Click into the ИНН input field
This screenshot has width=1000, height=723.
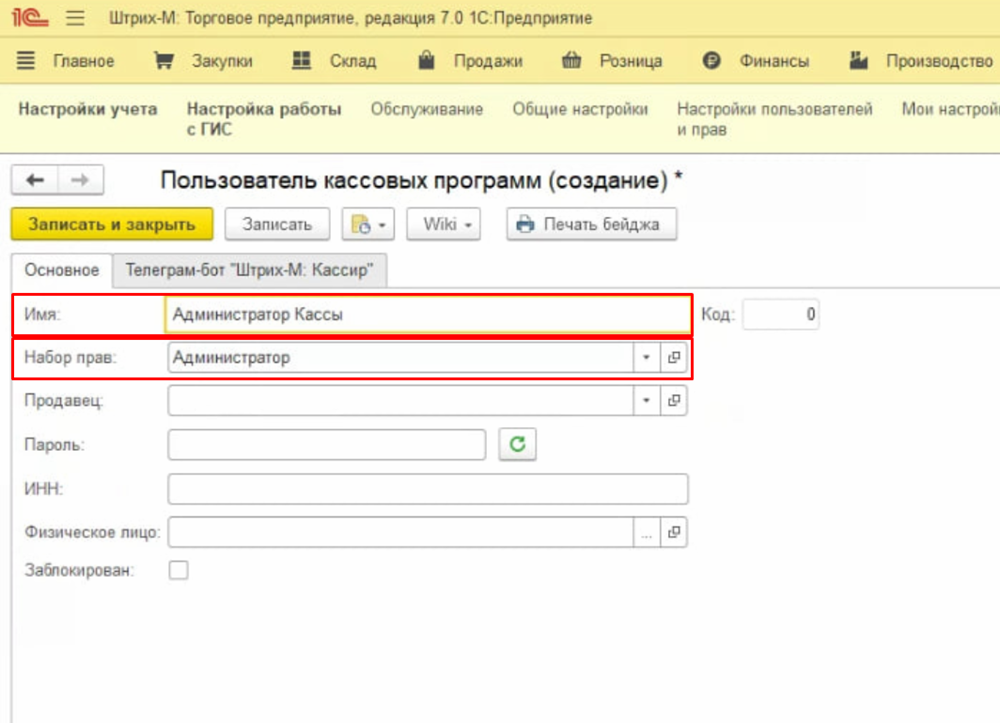click(x=428, y=489)
